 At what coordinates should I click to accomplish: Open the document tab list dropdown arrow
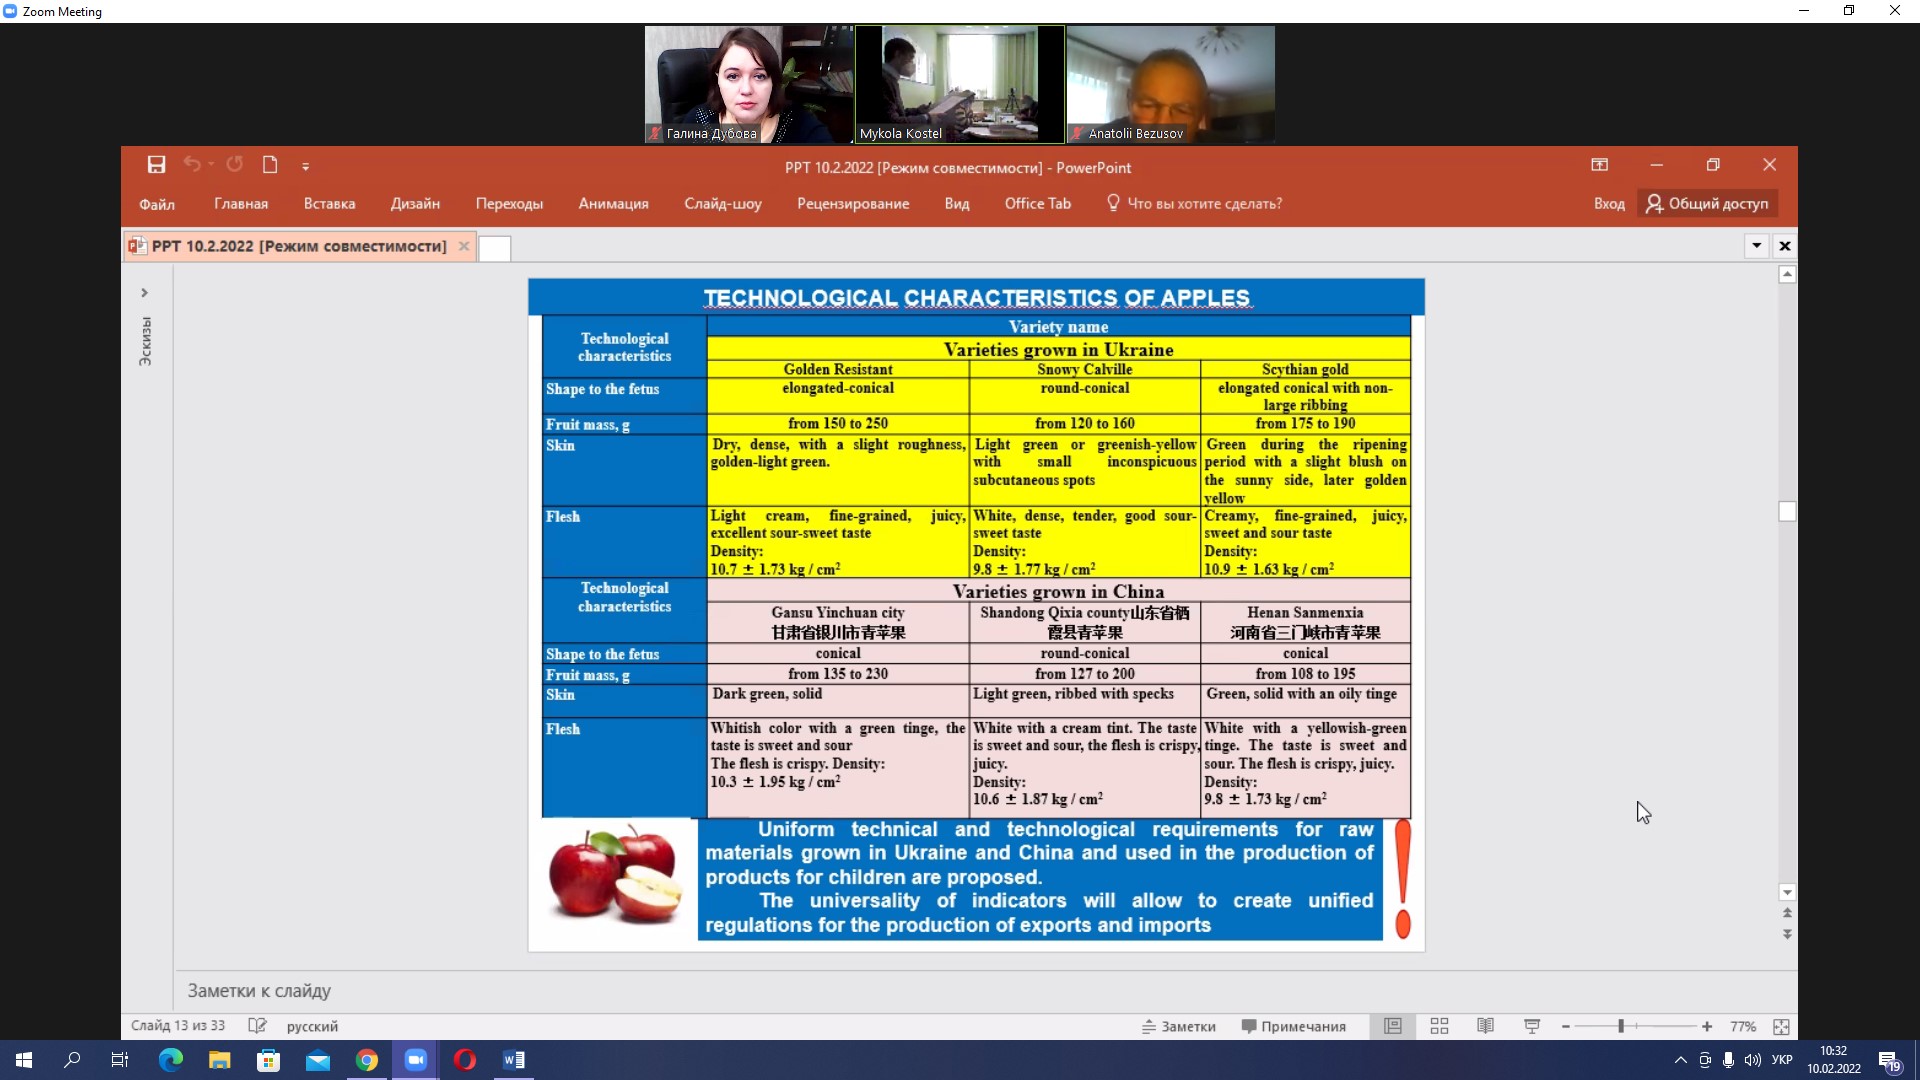(1757, 246)
